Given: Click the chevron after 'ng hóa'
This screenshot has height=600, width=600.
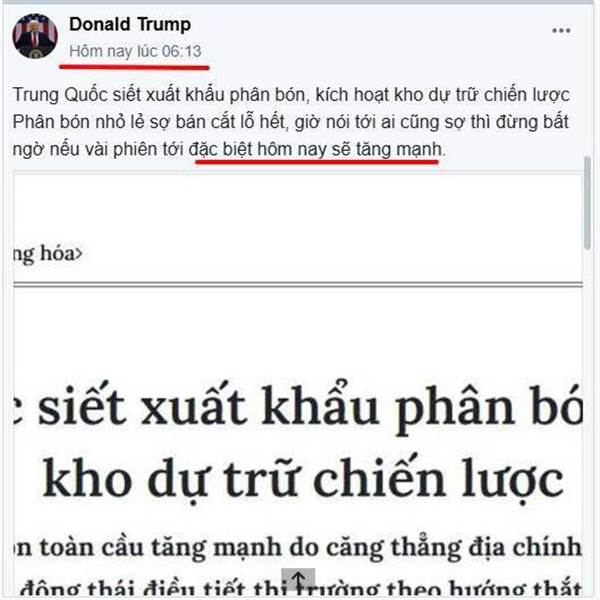Looking at the screenshot, I should (78, 253).
